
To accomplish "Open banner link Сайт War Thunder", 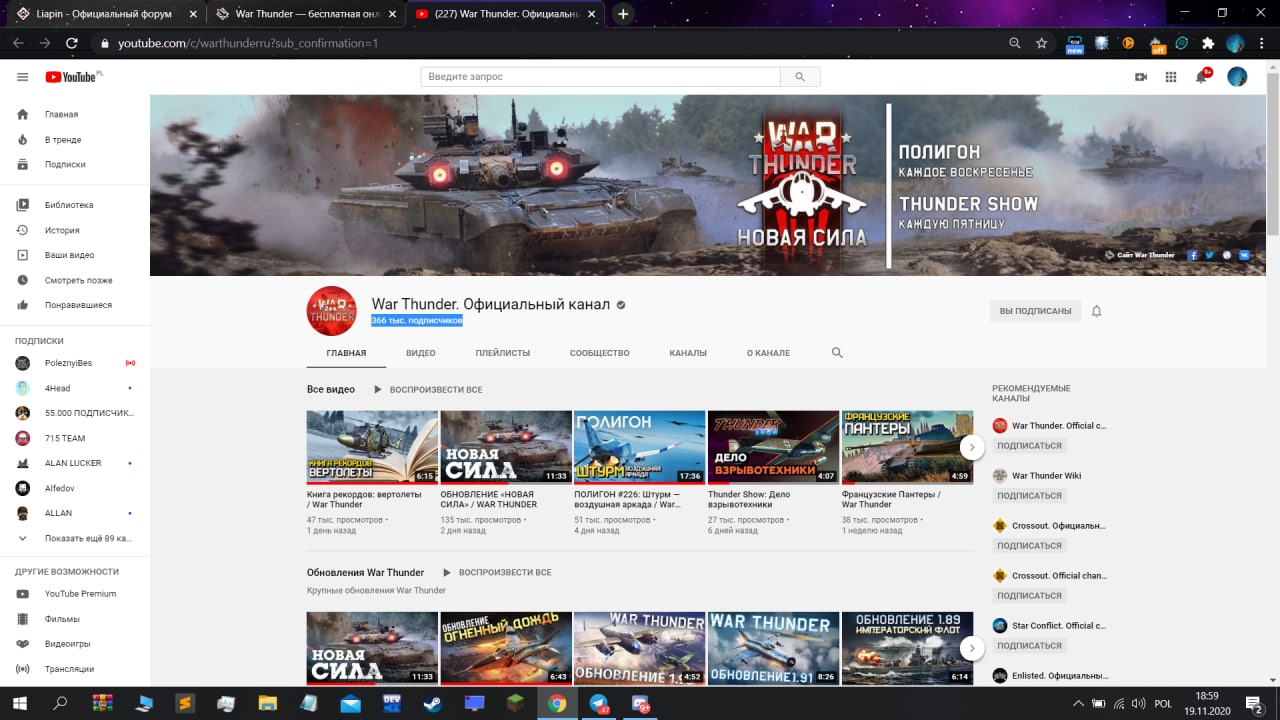I will (x=1140, y=255).
